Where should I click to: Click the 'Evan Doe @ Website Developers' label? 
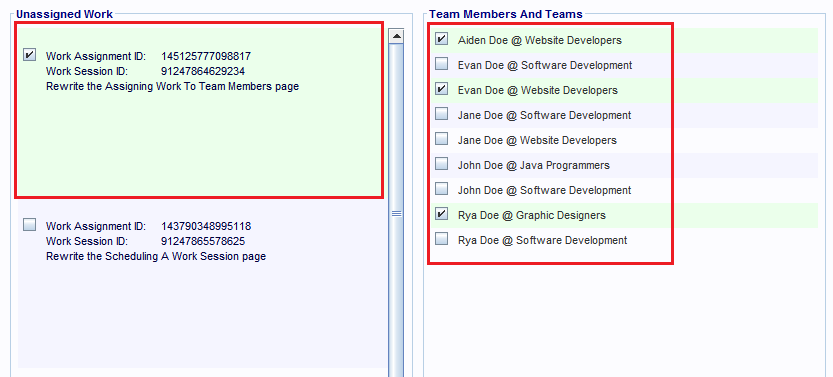point(538,90)
